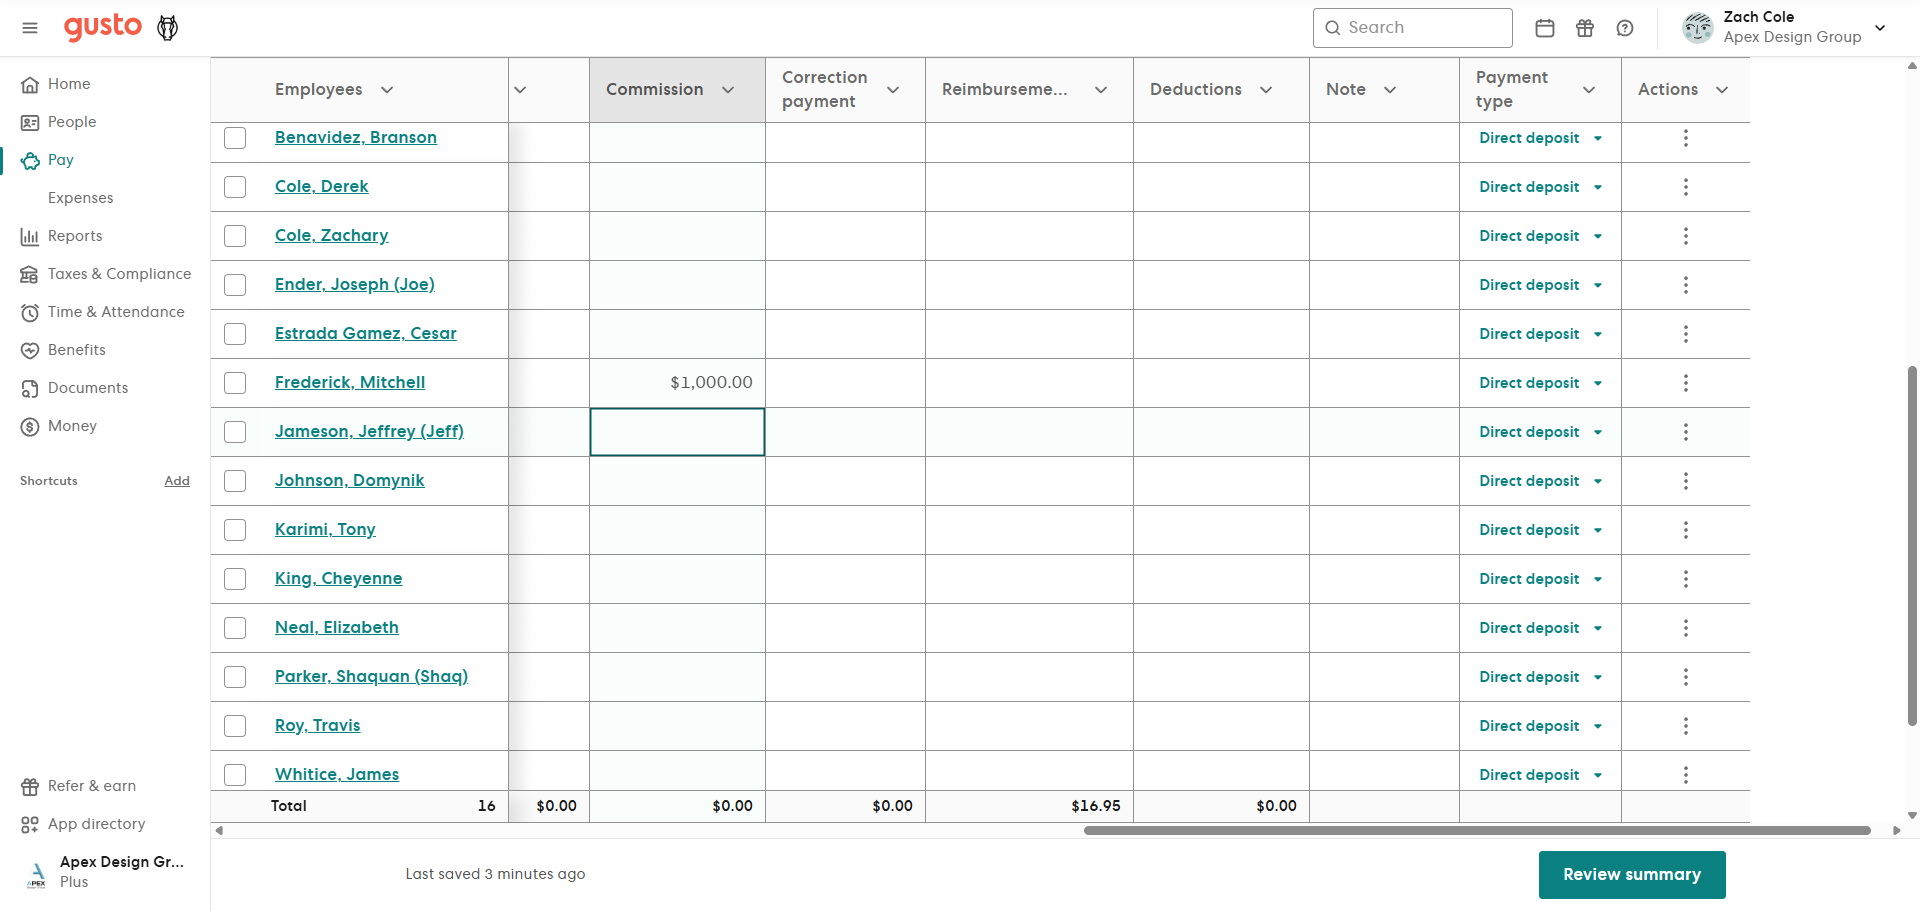Image resolution: width=1920 pixels, height=911 pixels.
Task: Open three-dot actions for Cole, Derek
Action: tap(1686, 187)
